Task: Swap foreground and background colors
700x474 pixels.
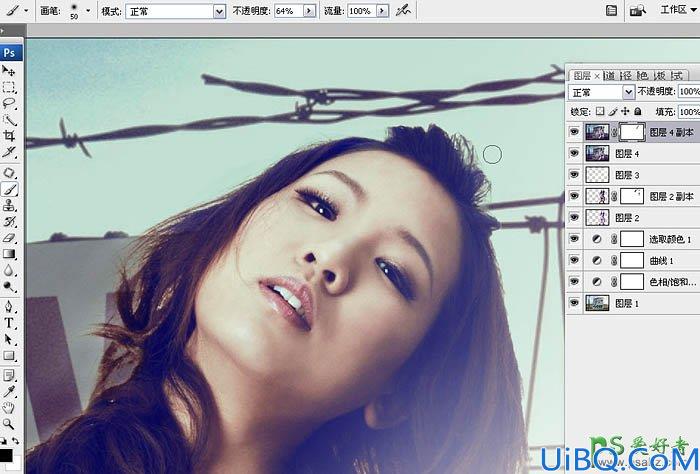Action: tap(16, 441)
